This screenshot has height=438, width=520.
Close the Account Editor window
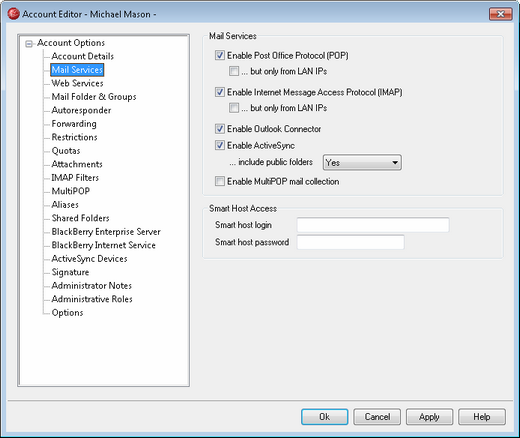tap(501, 14)
